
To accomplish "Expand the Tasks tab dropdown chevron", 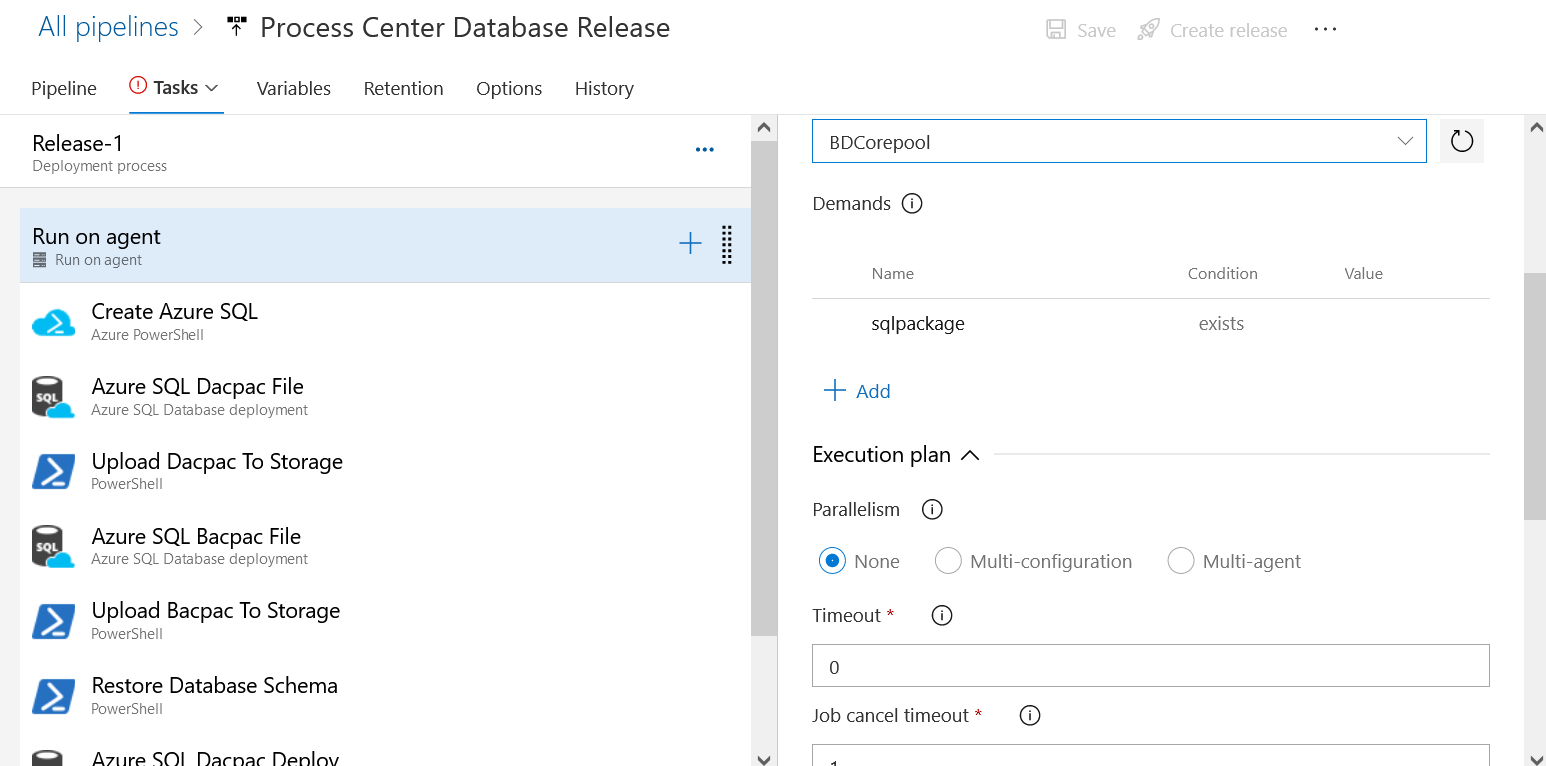I will pyautogui.click(x=212, y=89).
